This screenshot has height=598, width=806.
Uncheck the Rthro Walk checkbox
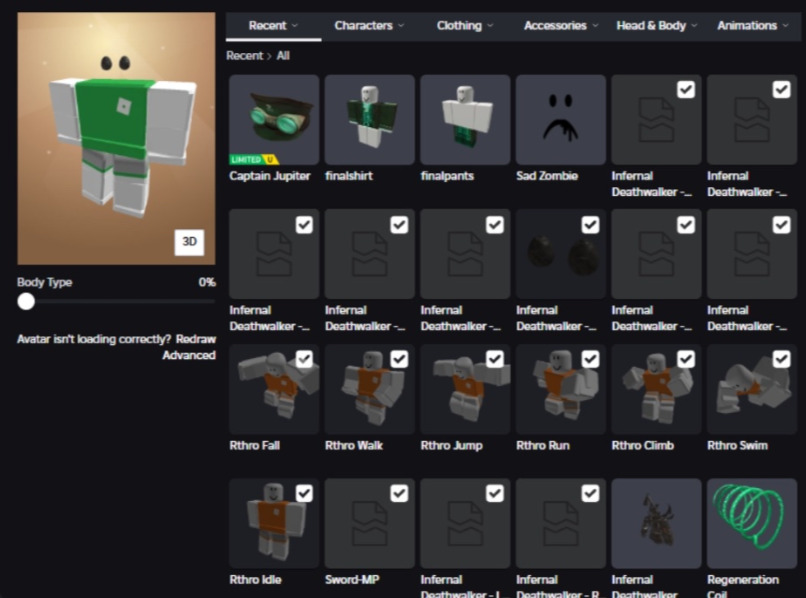(x=399, y=358)
